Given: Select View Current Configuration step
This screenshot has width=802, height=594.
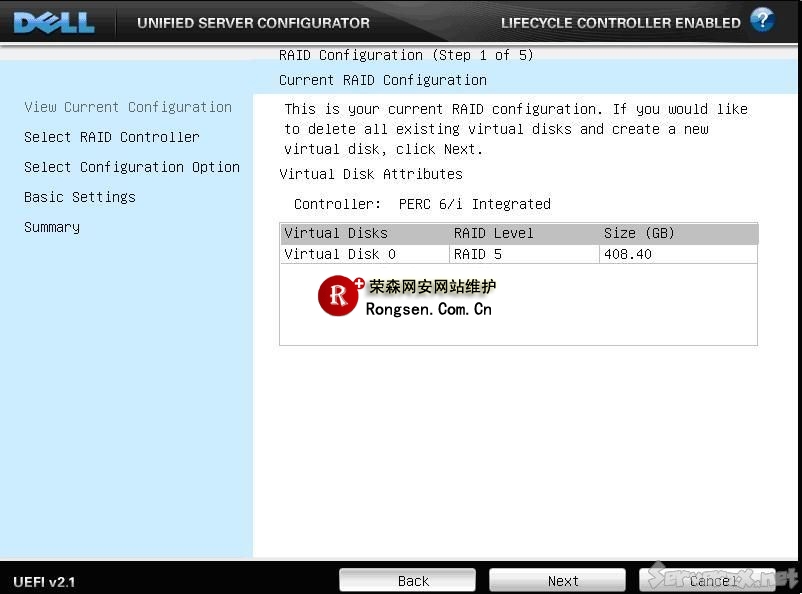Looking at the screenshot, I should click(x=128, y=107).
